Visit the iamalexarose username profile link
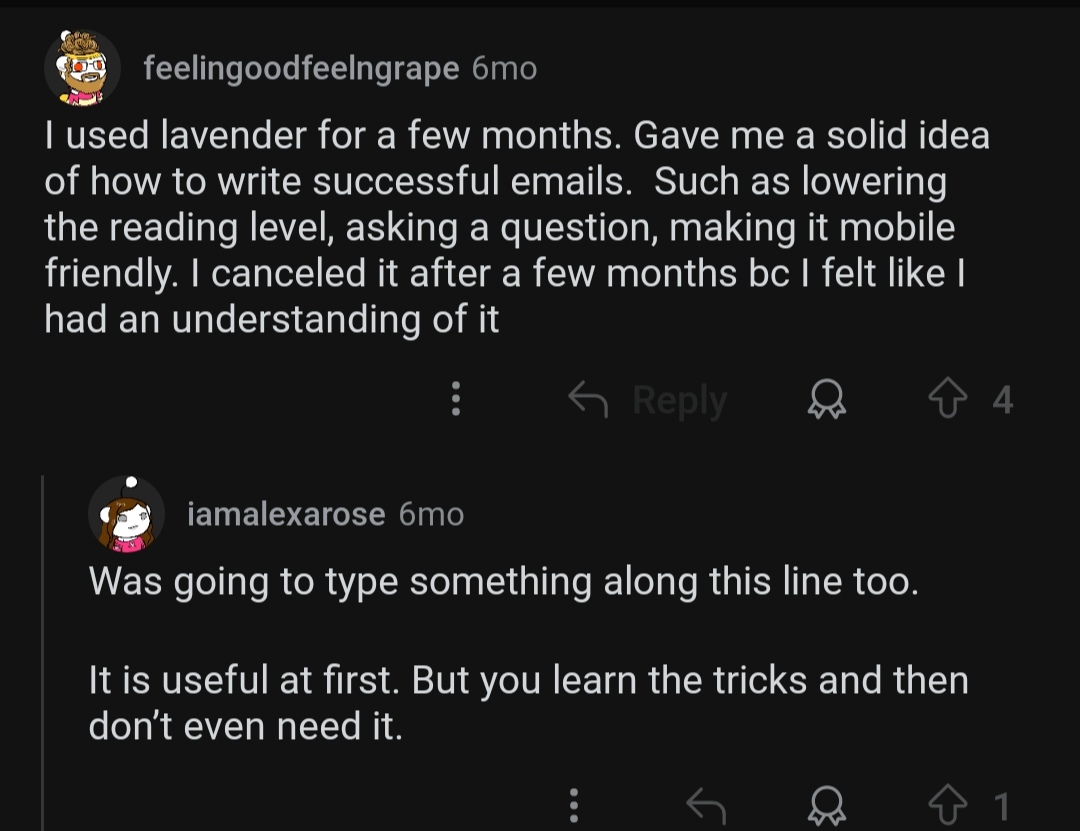Screen dimensions: 1080x831 point(286,515)
